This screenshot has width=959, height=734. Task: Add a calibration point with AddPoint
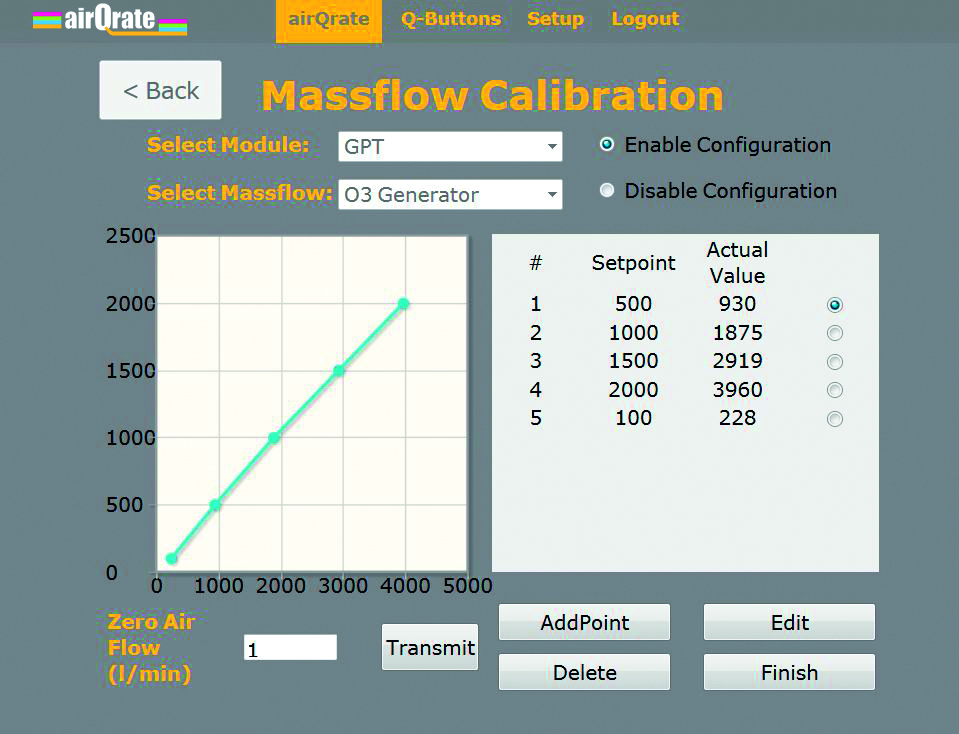click(584, 622)
